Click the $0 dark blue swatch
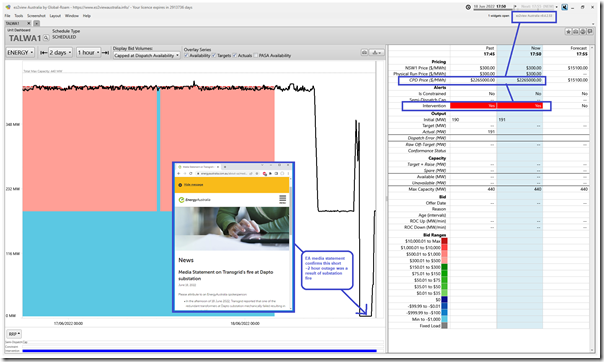 click(x=445, y=300)
